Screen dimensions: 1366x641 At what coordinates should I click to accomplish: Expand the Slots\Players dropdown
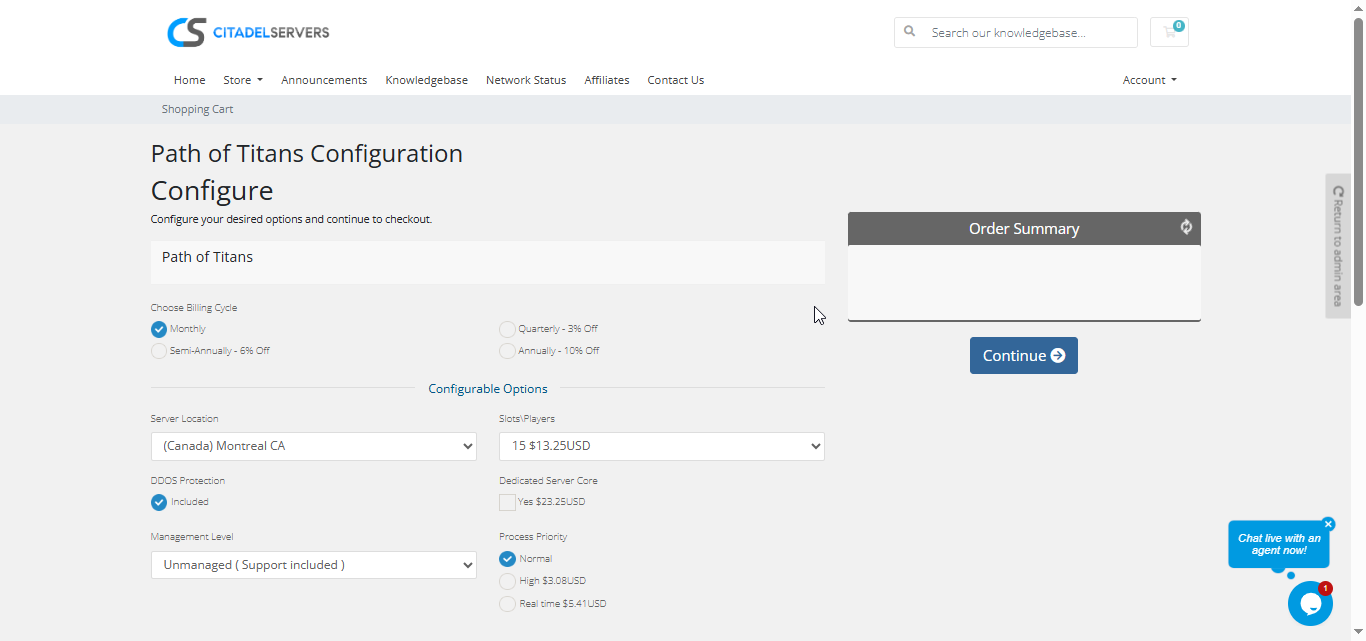661,446
